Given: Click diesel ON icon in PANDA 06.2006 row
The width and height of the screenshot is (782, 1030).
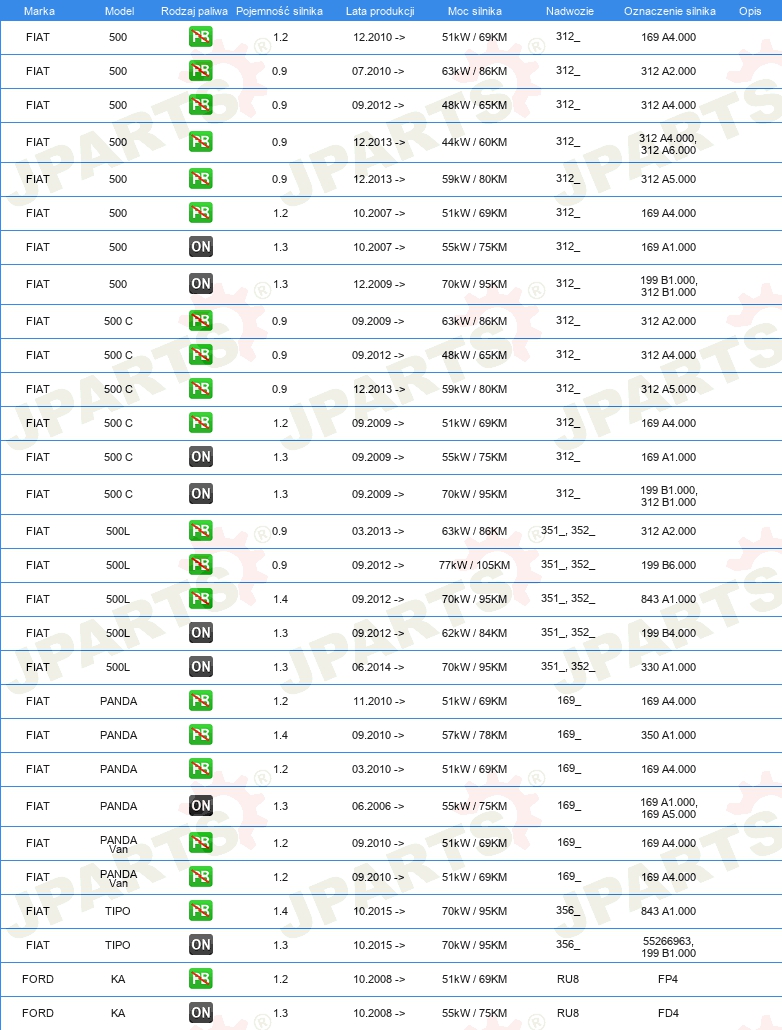Looking at the screenshot, I should [x=200, y=806].
